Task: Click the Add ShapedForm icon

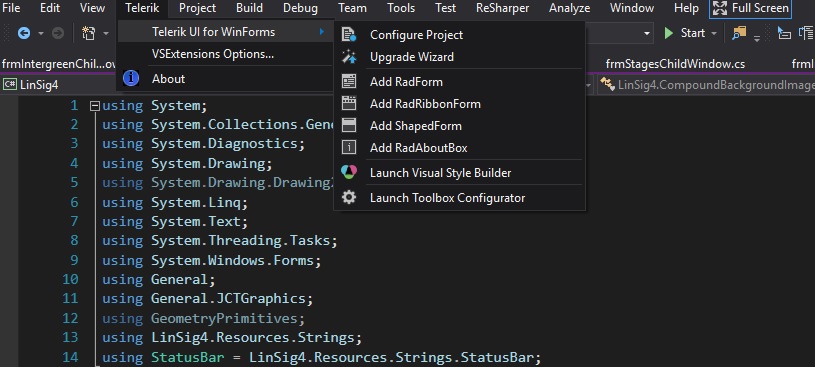Action: pos(349,125)
